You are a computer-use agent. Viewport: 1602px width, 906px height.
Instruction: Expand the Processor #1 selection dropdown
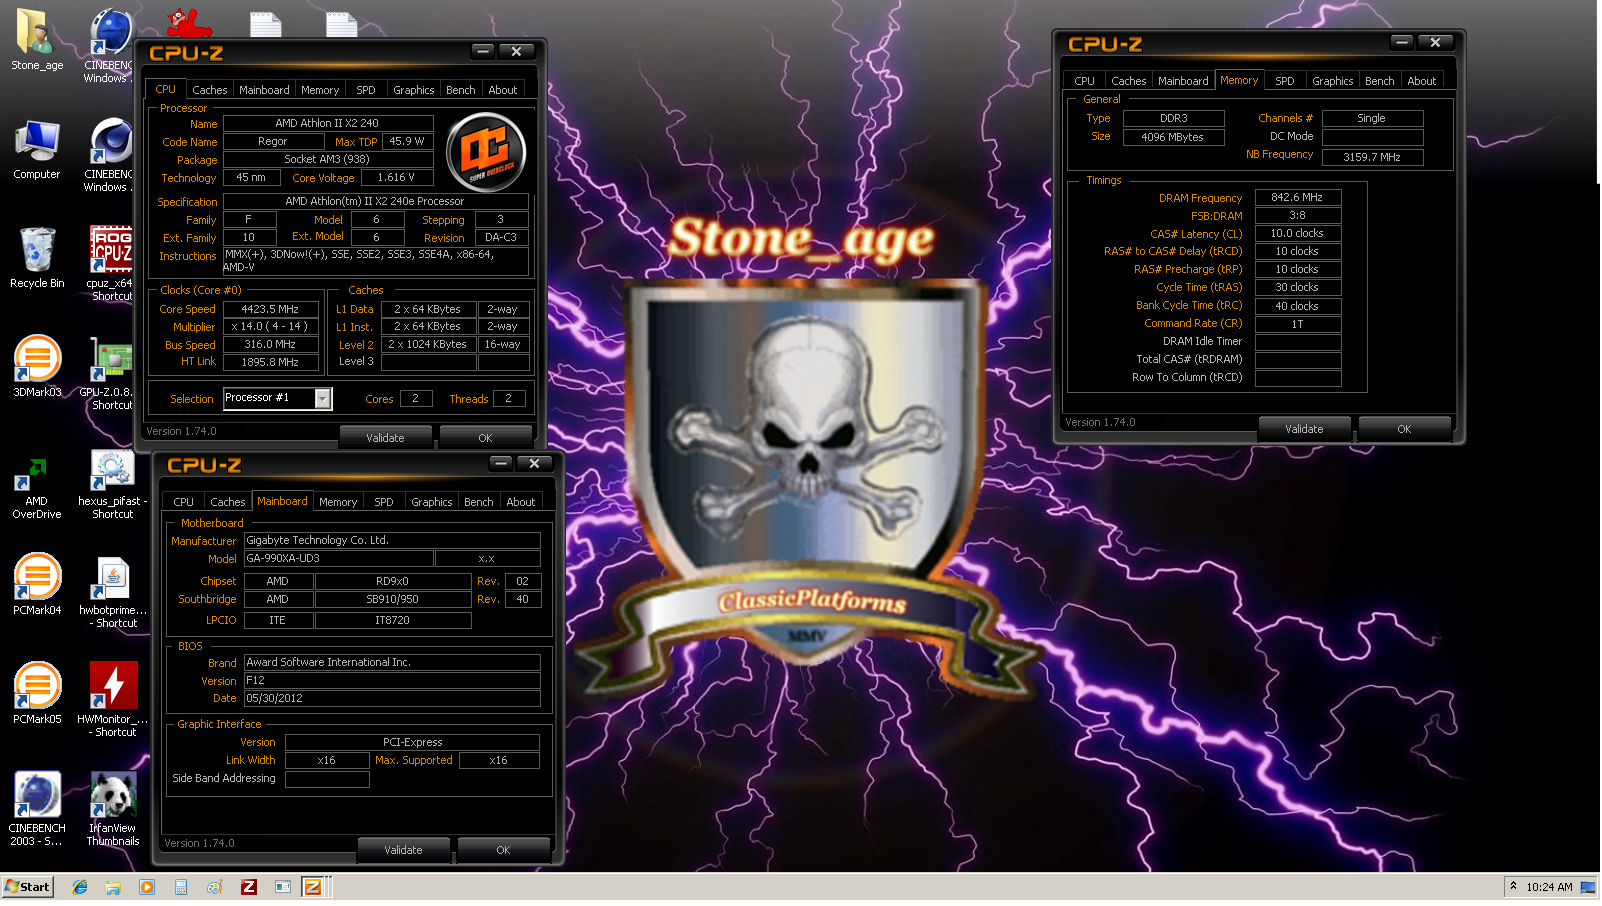pyautogui.click(x=323, y=399)
